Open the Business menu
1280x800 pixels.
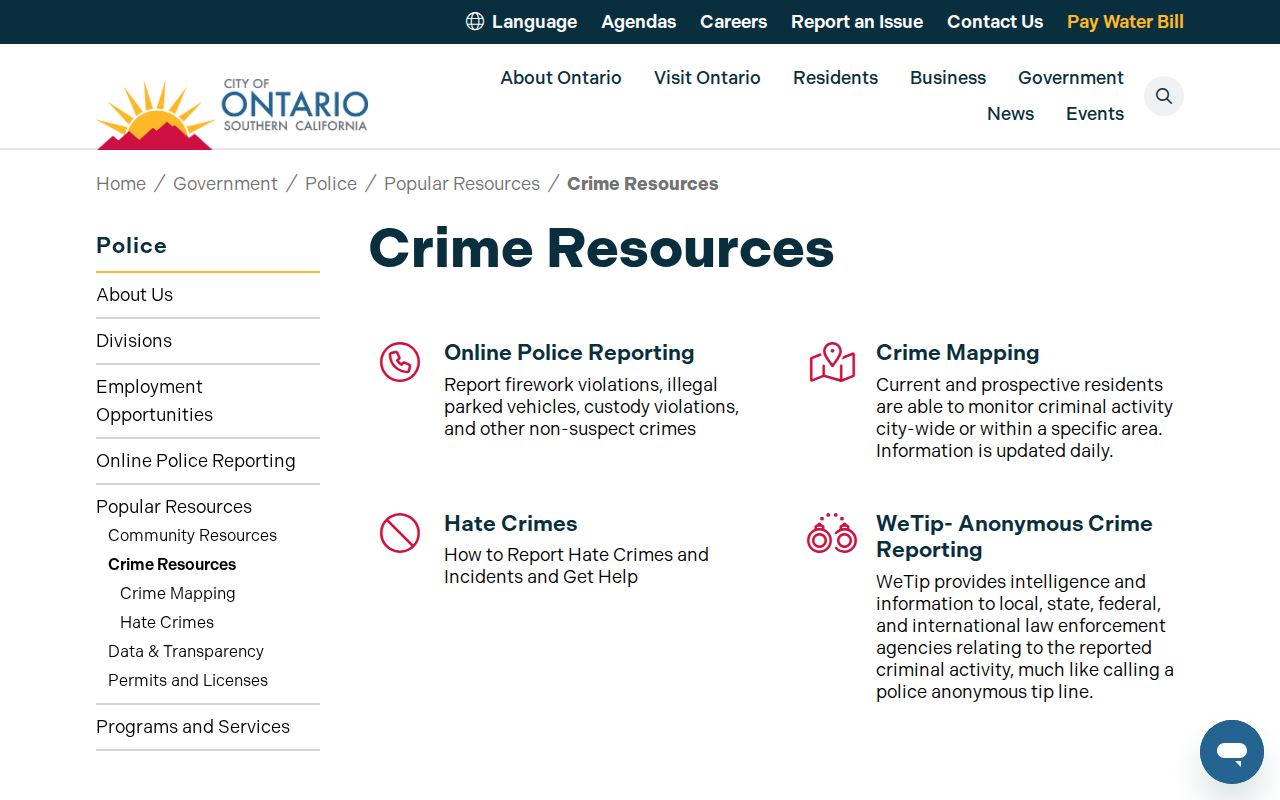pos(948,78)
